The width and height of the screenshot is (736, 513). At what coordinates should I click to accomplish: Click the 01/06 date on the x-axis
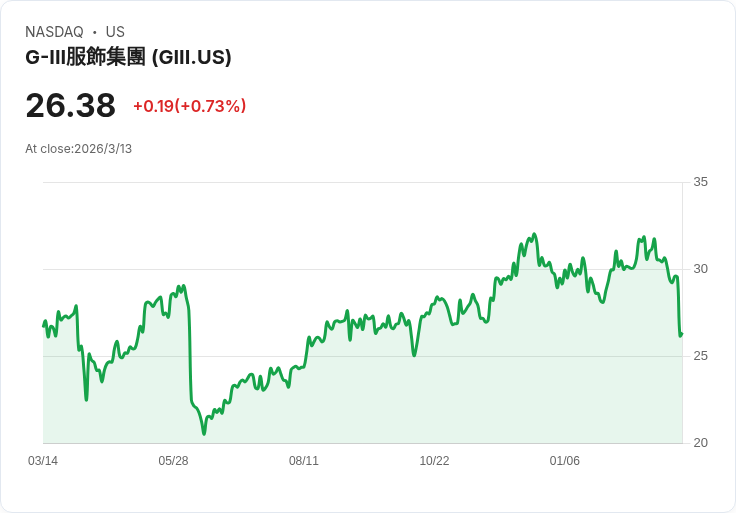pos(565,461)
